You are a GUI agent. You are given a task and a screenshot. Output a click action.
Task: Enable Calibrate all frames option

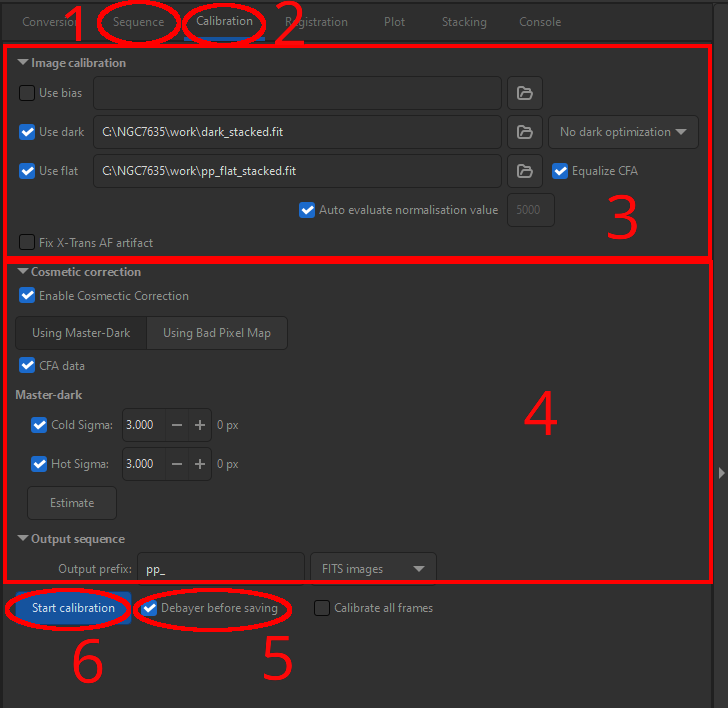coord(321,608)
